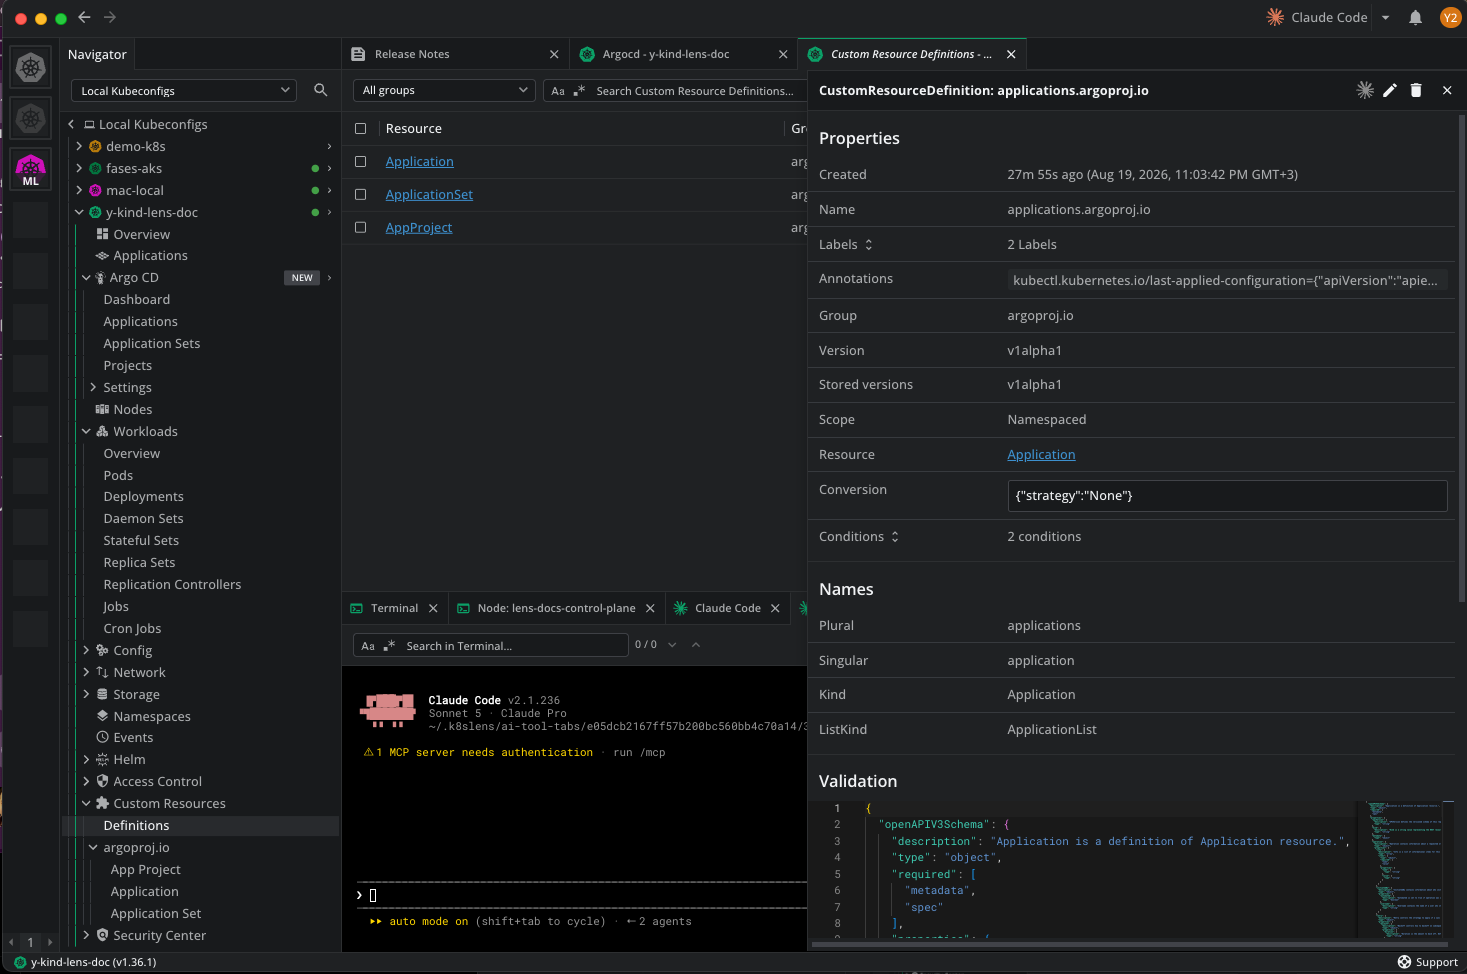Close the Terminal tab

[x=433, y=608]
